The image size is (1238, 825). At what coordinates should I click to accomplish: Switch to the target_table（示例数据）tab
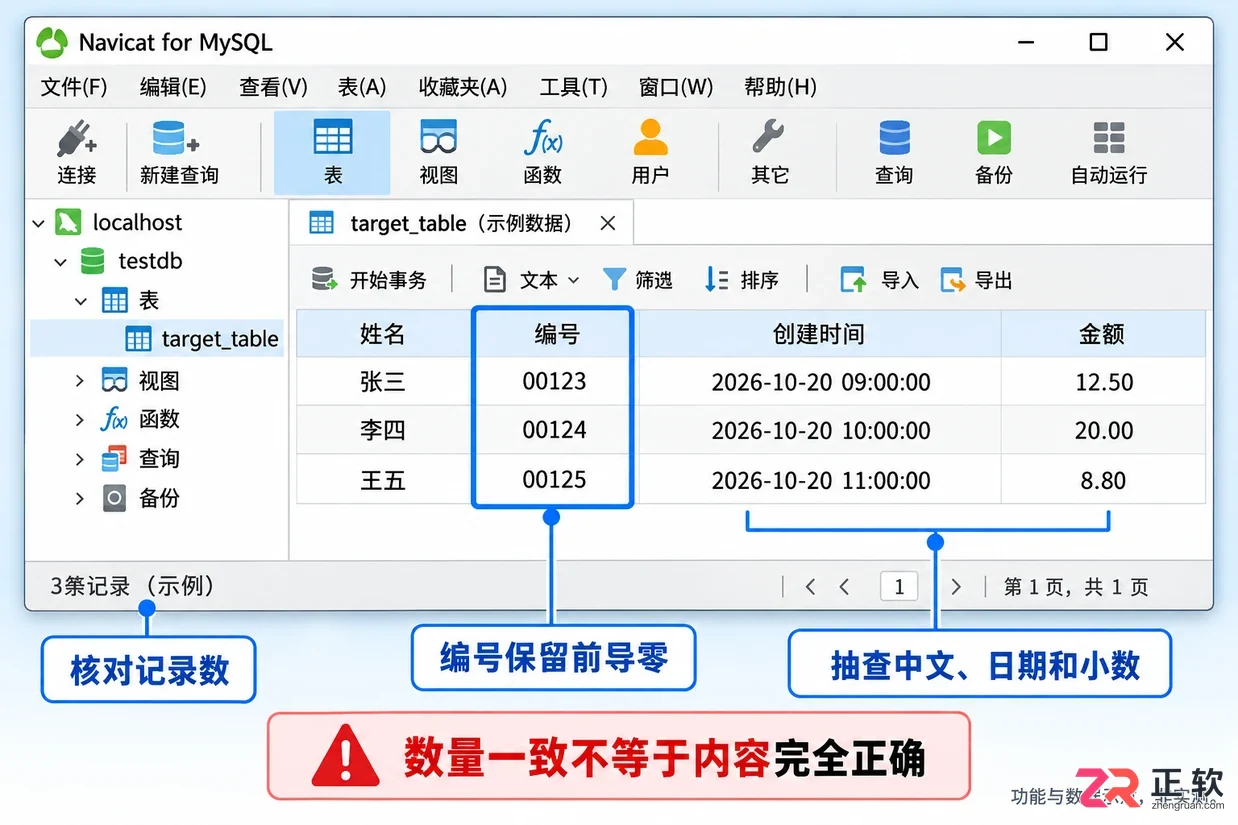(x=461, y=223)
